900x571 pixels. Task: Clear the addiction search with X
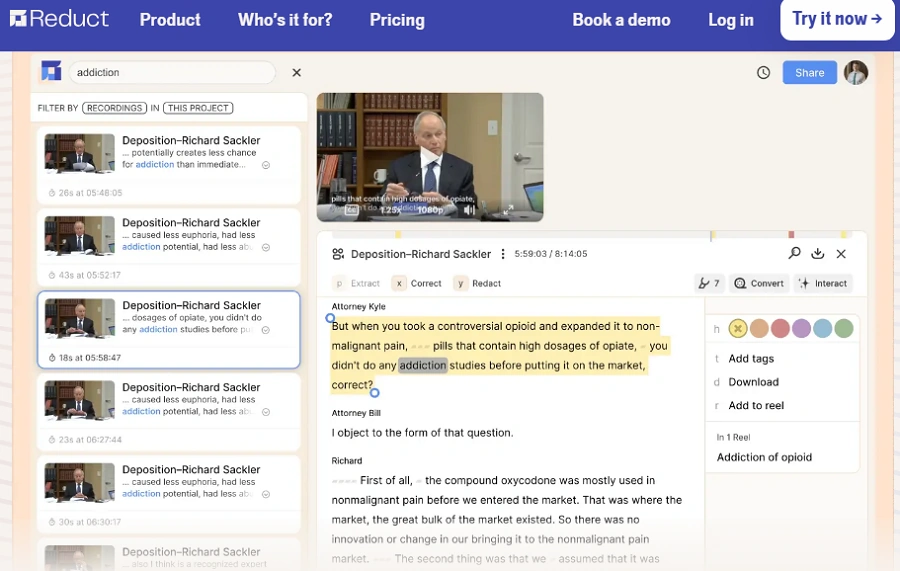coord(296,73)
